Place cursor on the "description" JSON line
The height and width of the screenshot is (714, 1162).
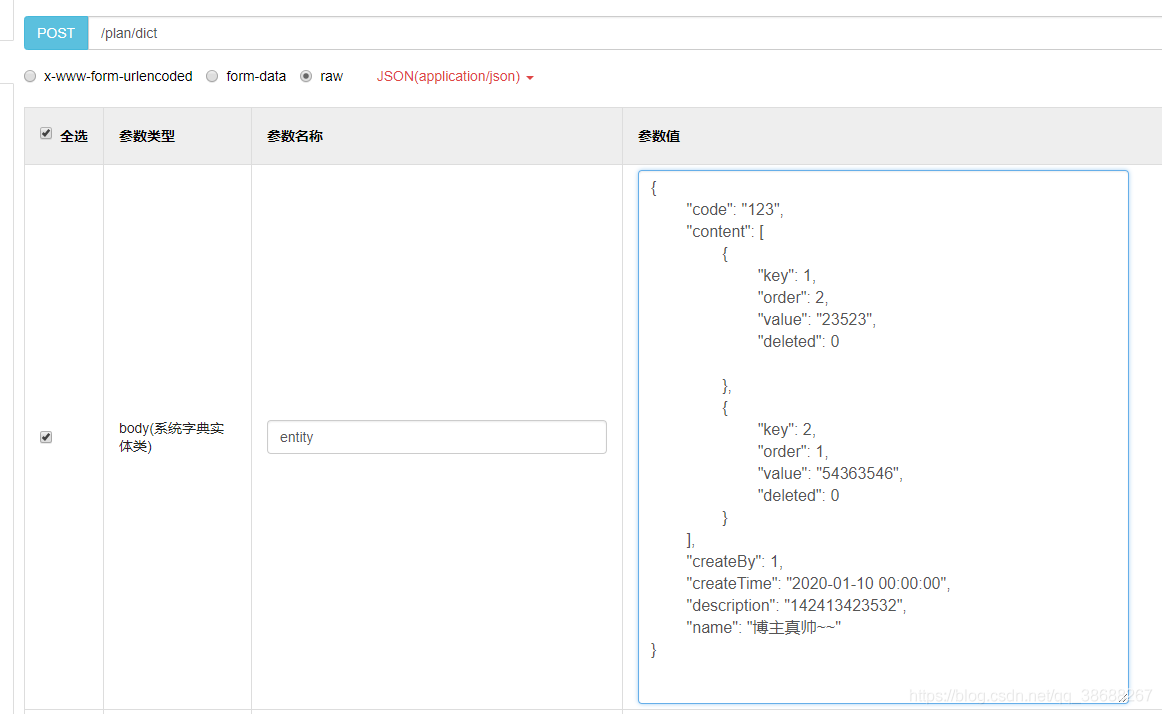tap(796, 605)
